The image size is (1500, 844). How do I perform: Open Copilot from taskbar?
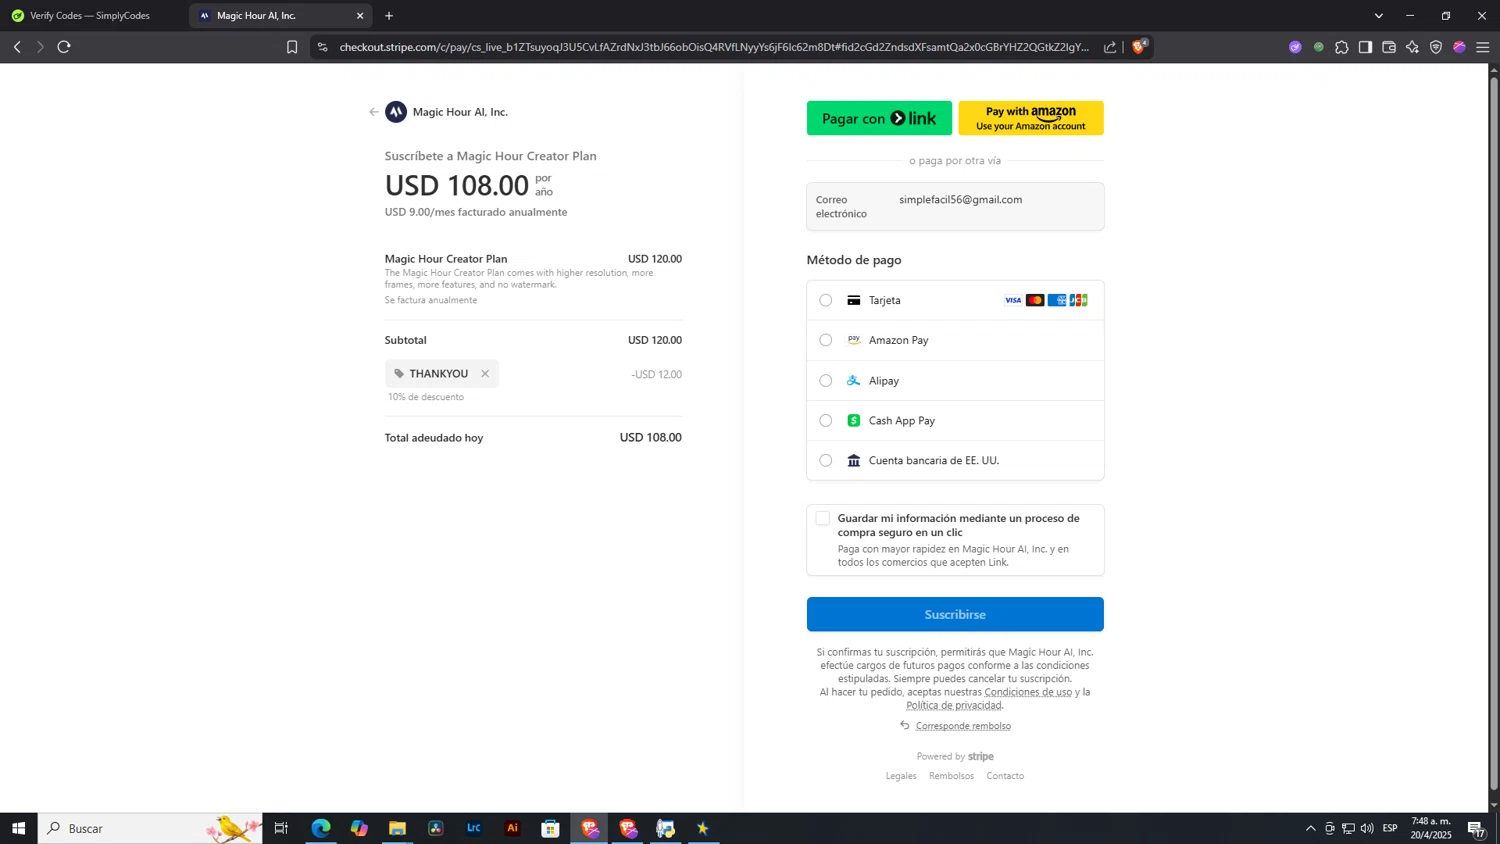pos(359,828)
